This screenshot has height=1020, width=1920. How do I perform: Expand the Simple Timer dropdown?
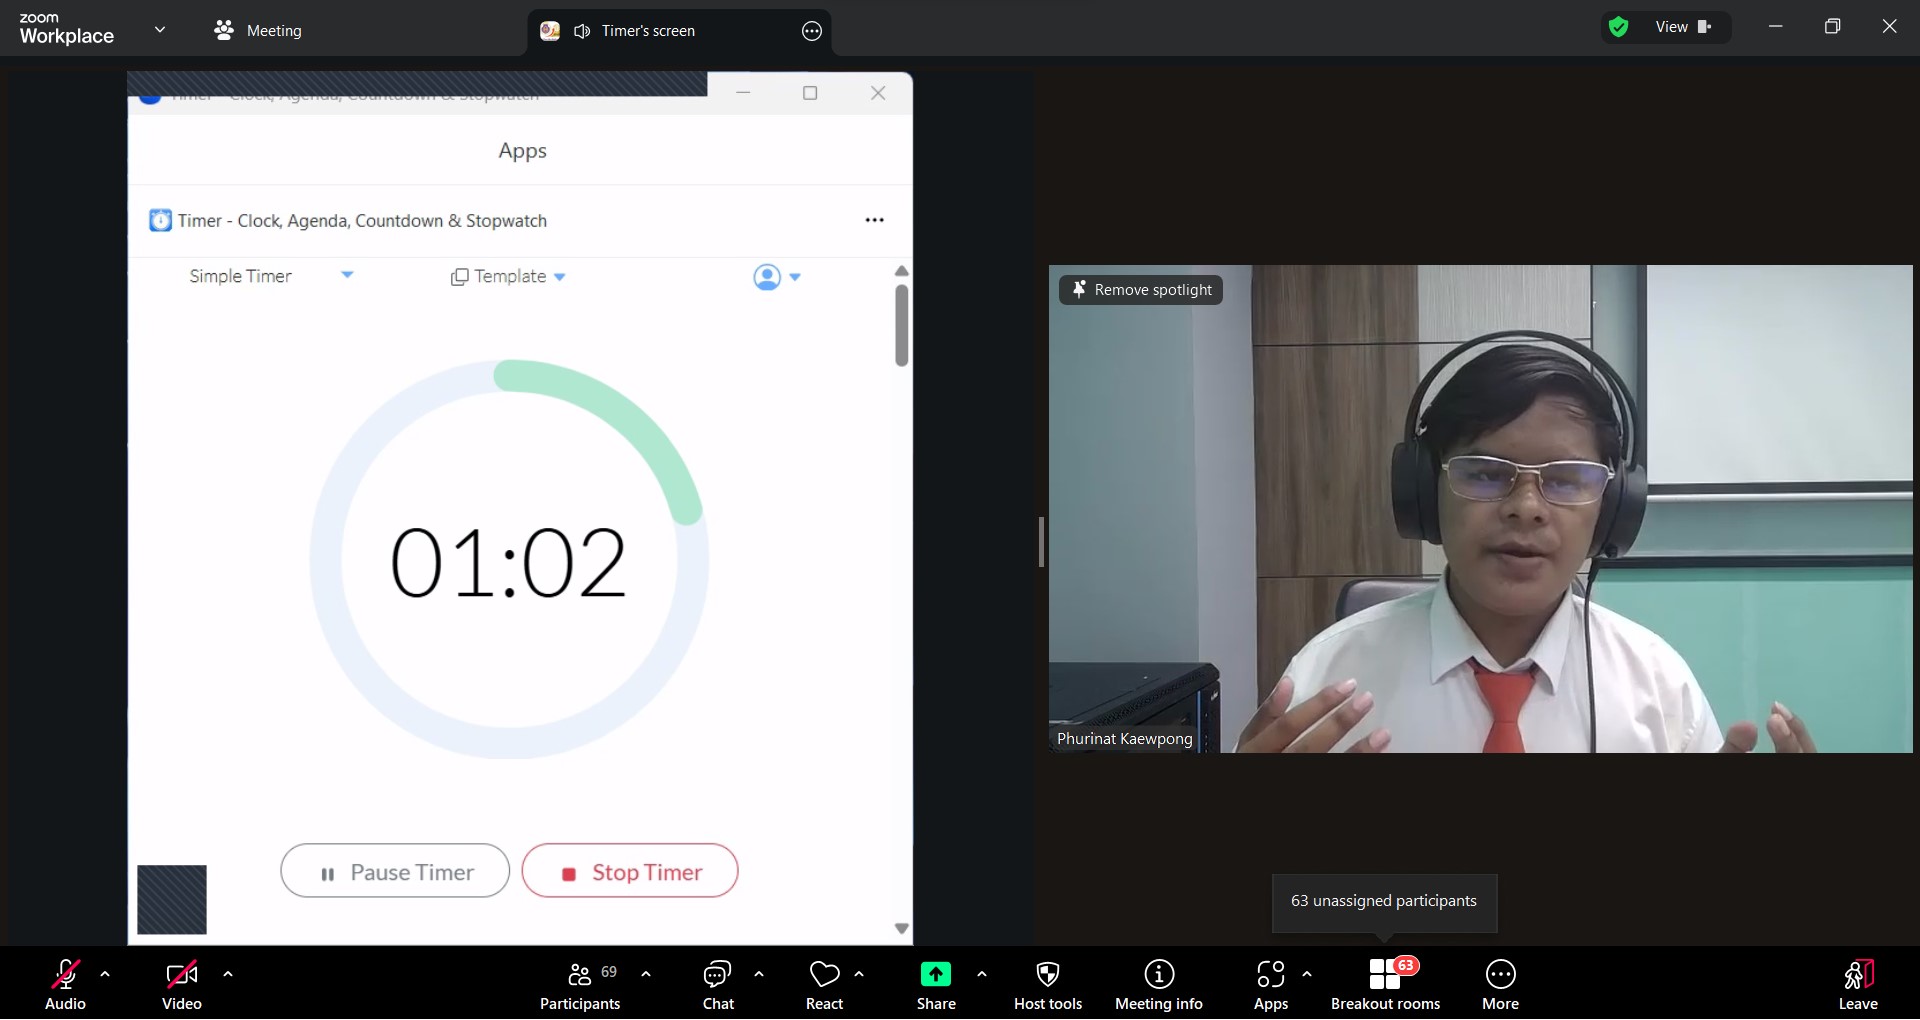pos(347,275)
